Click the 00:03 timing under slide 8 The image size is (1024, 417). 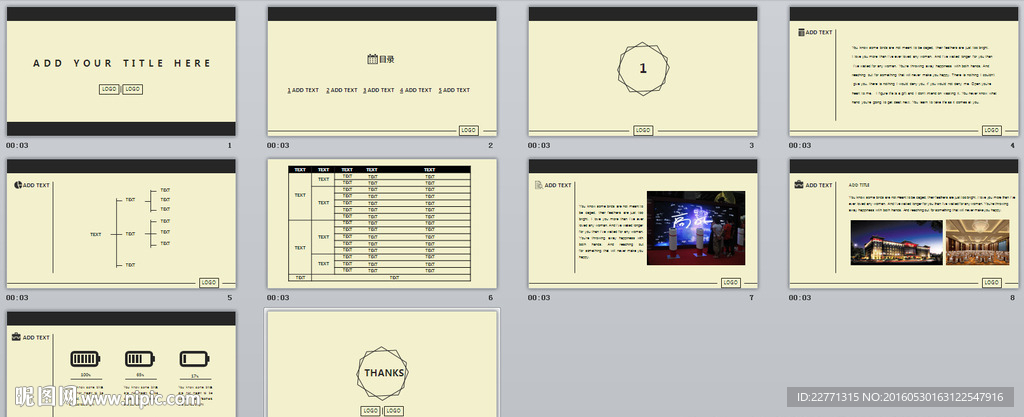point(800,298)
